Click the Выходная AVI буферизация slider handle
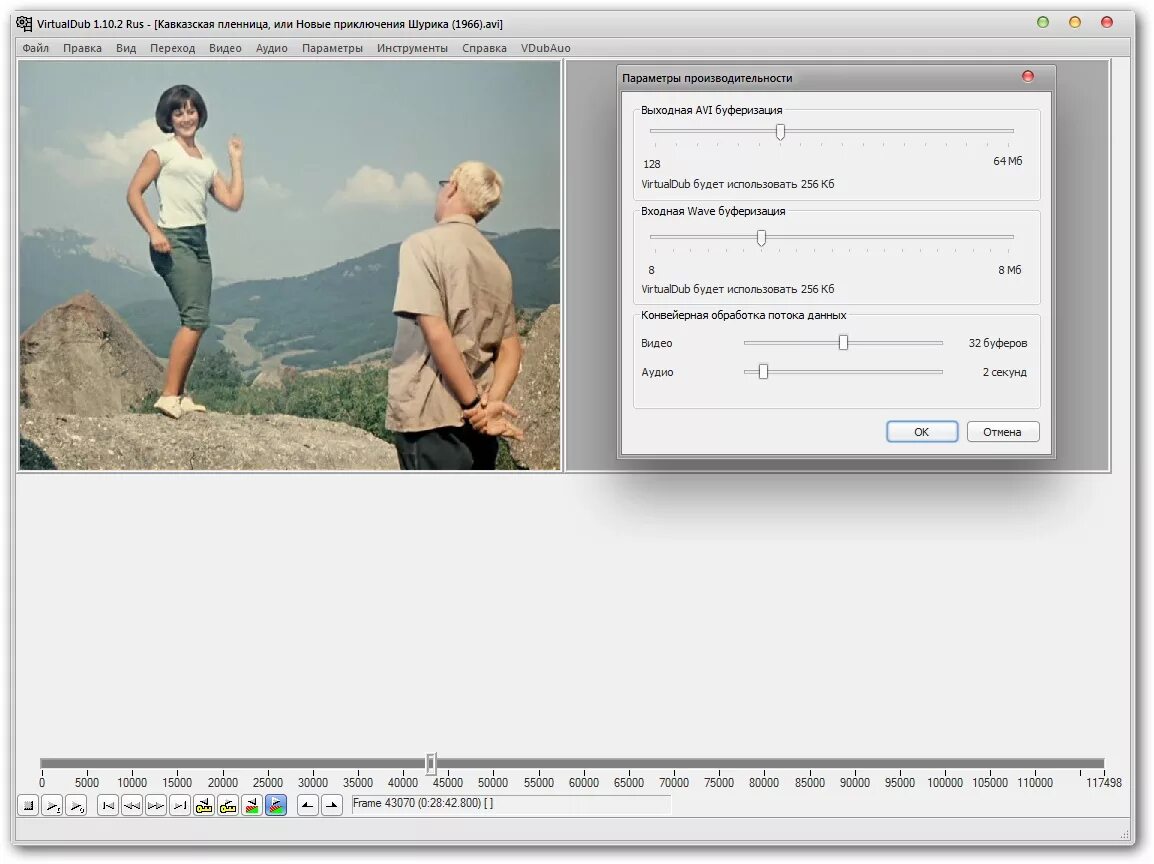The width and height of the screenshot is (1154, 864). click(x=780, y=132)
